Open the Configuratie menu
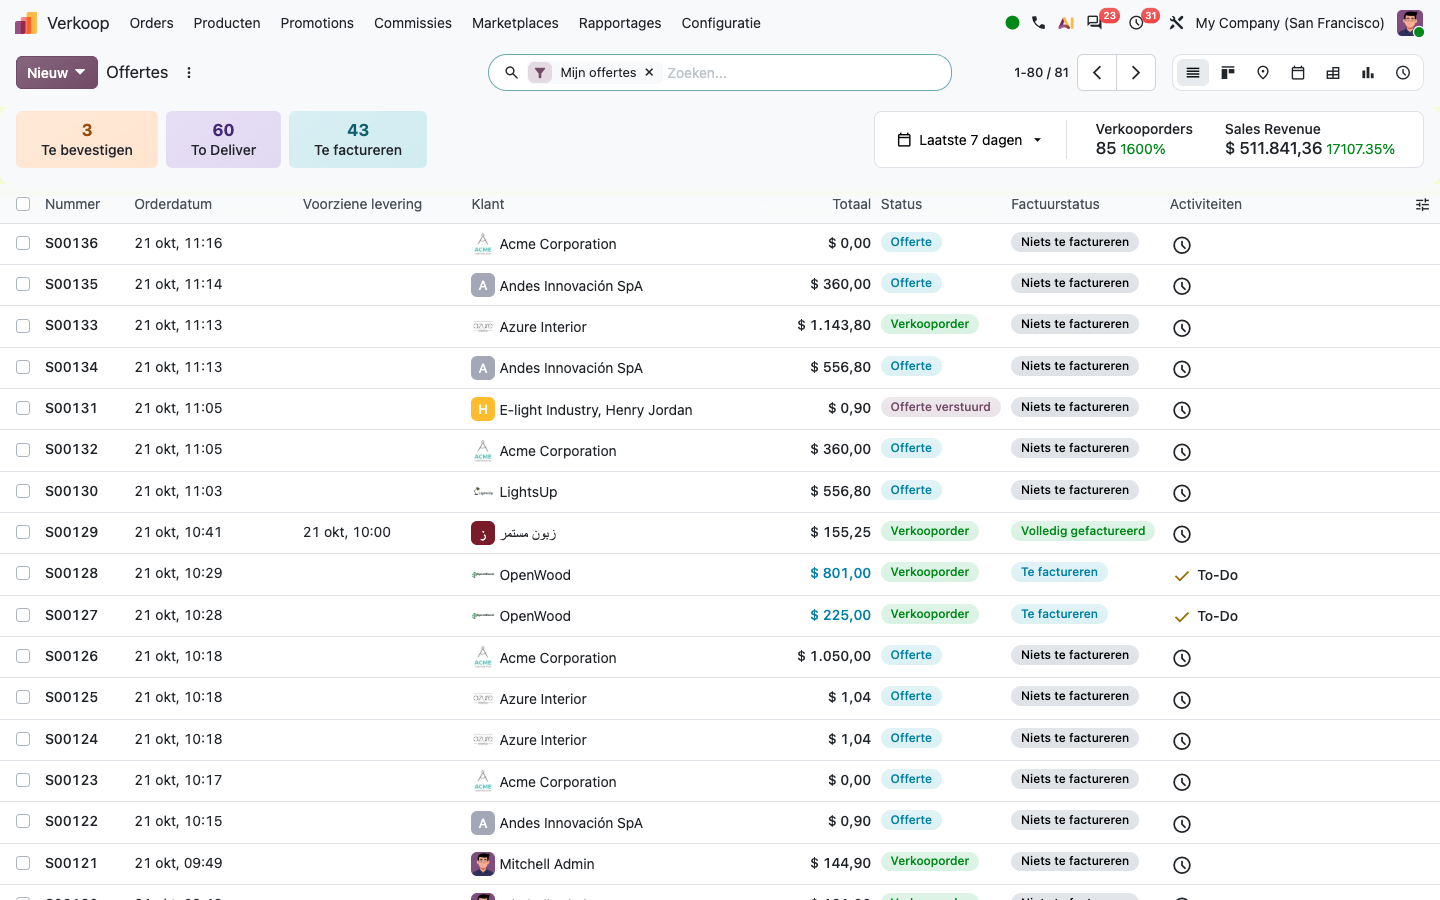The width and height of the screenshot is (1440, 900). point(721,23)
